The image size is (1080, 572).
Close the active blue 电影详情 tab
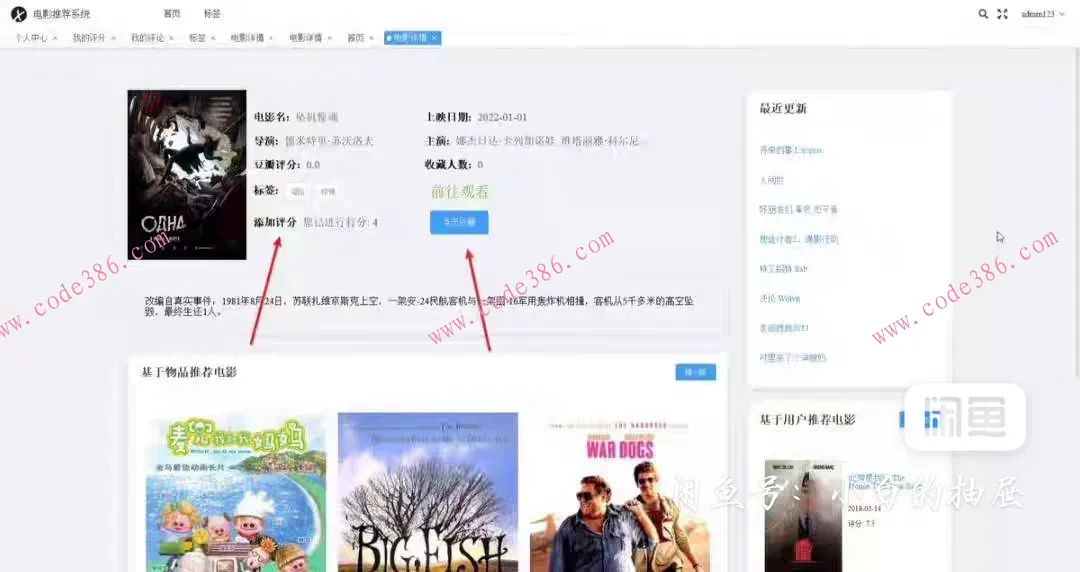point(434,38)
